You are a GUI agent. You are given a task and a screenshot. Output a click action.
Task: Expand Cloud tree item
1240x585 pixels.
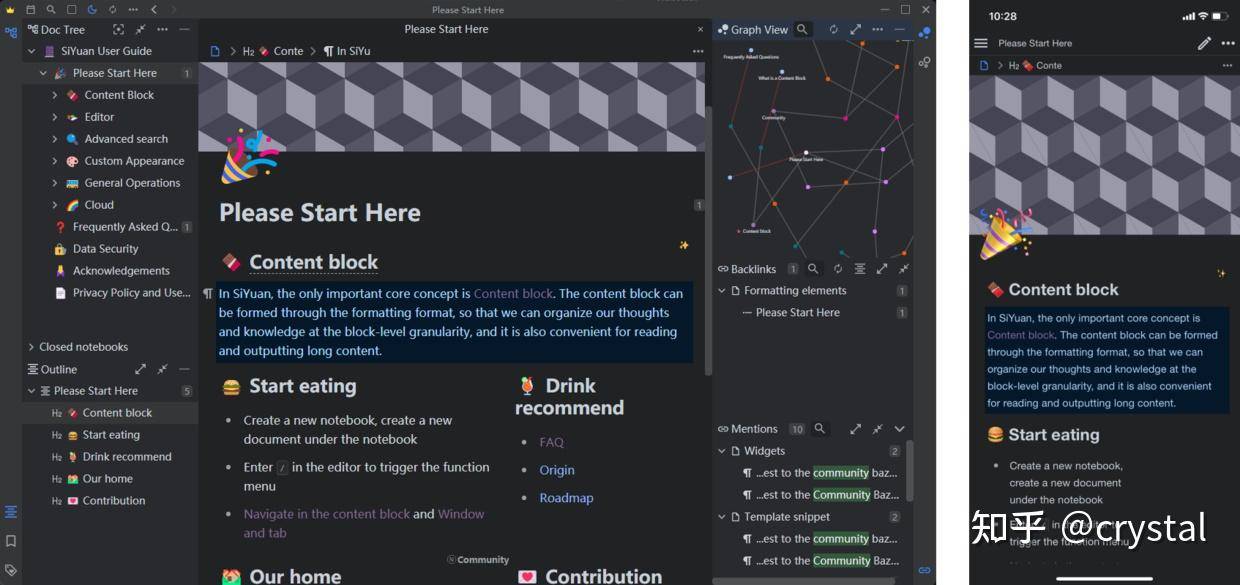55,205
